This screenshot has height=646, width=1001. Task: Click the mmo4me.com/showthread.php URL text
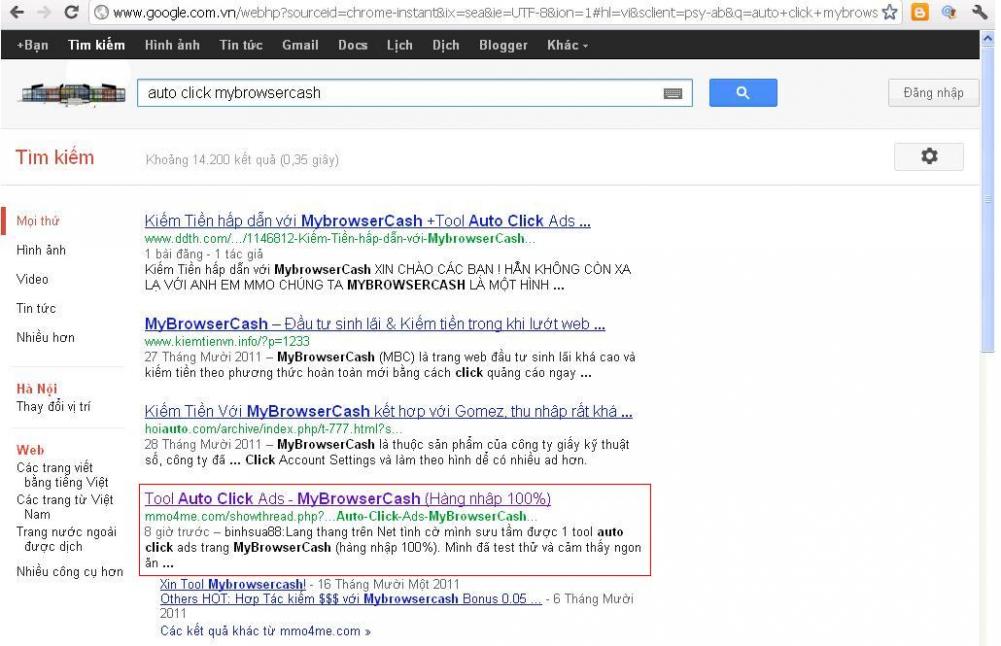click(x=340, y=516)
